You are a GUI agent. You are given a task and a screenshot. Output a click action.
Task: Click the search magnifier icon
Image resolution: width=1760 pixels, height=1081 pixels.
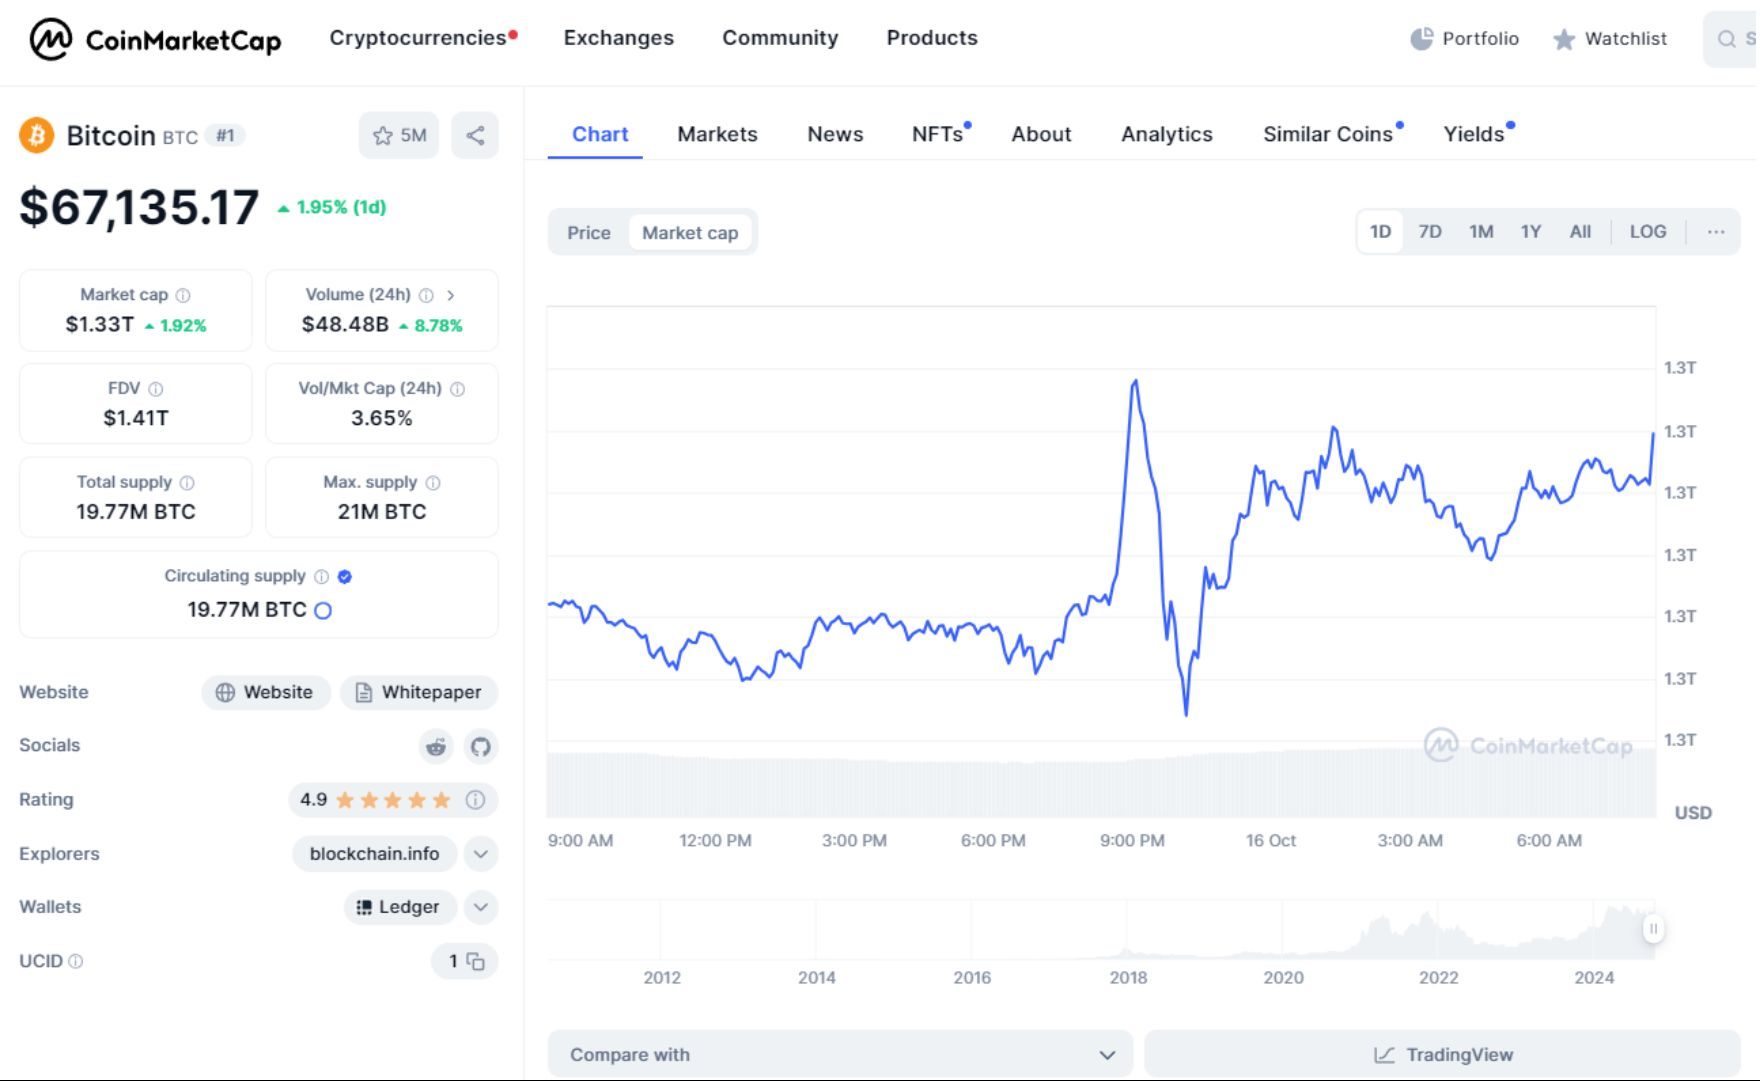[1727, 39]
